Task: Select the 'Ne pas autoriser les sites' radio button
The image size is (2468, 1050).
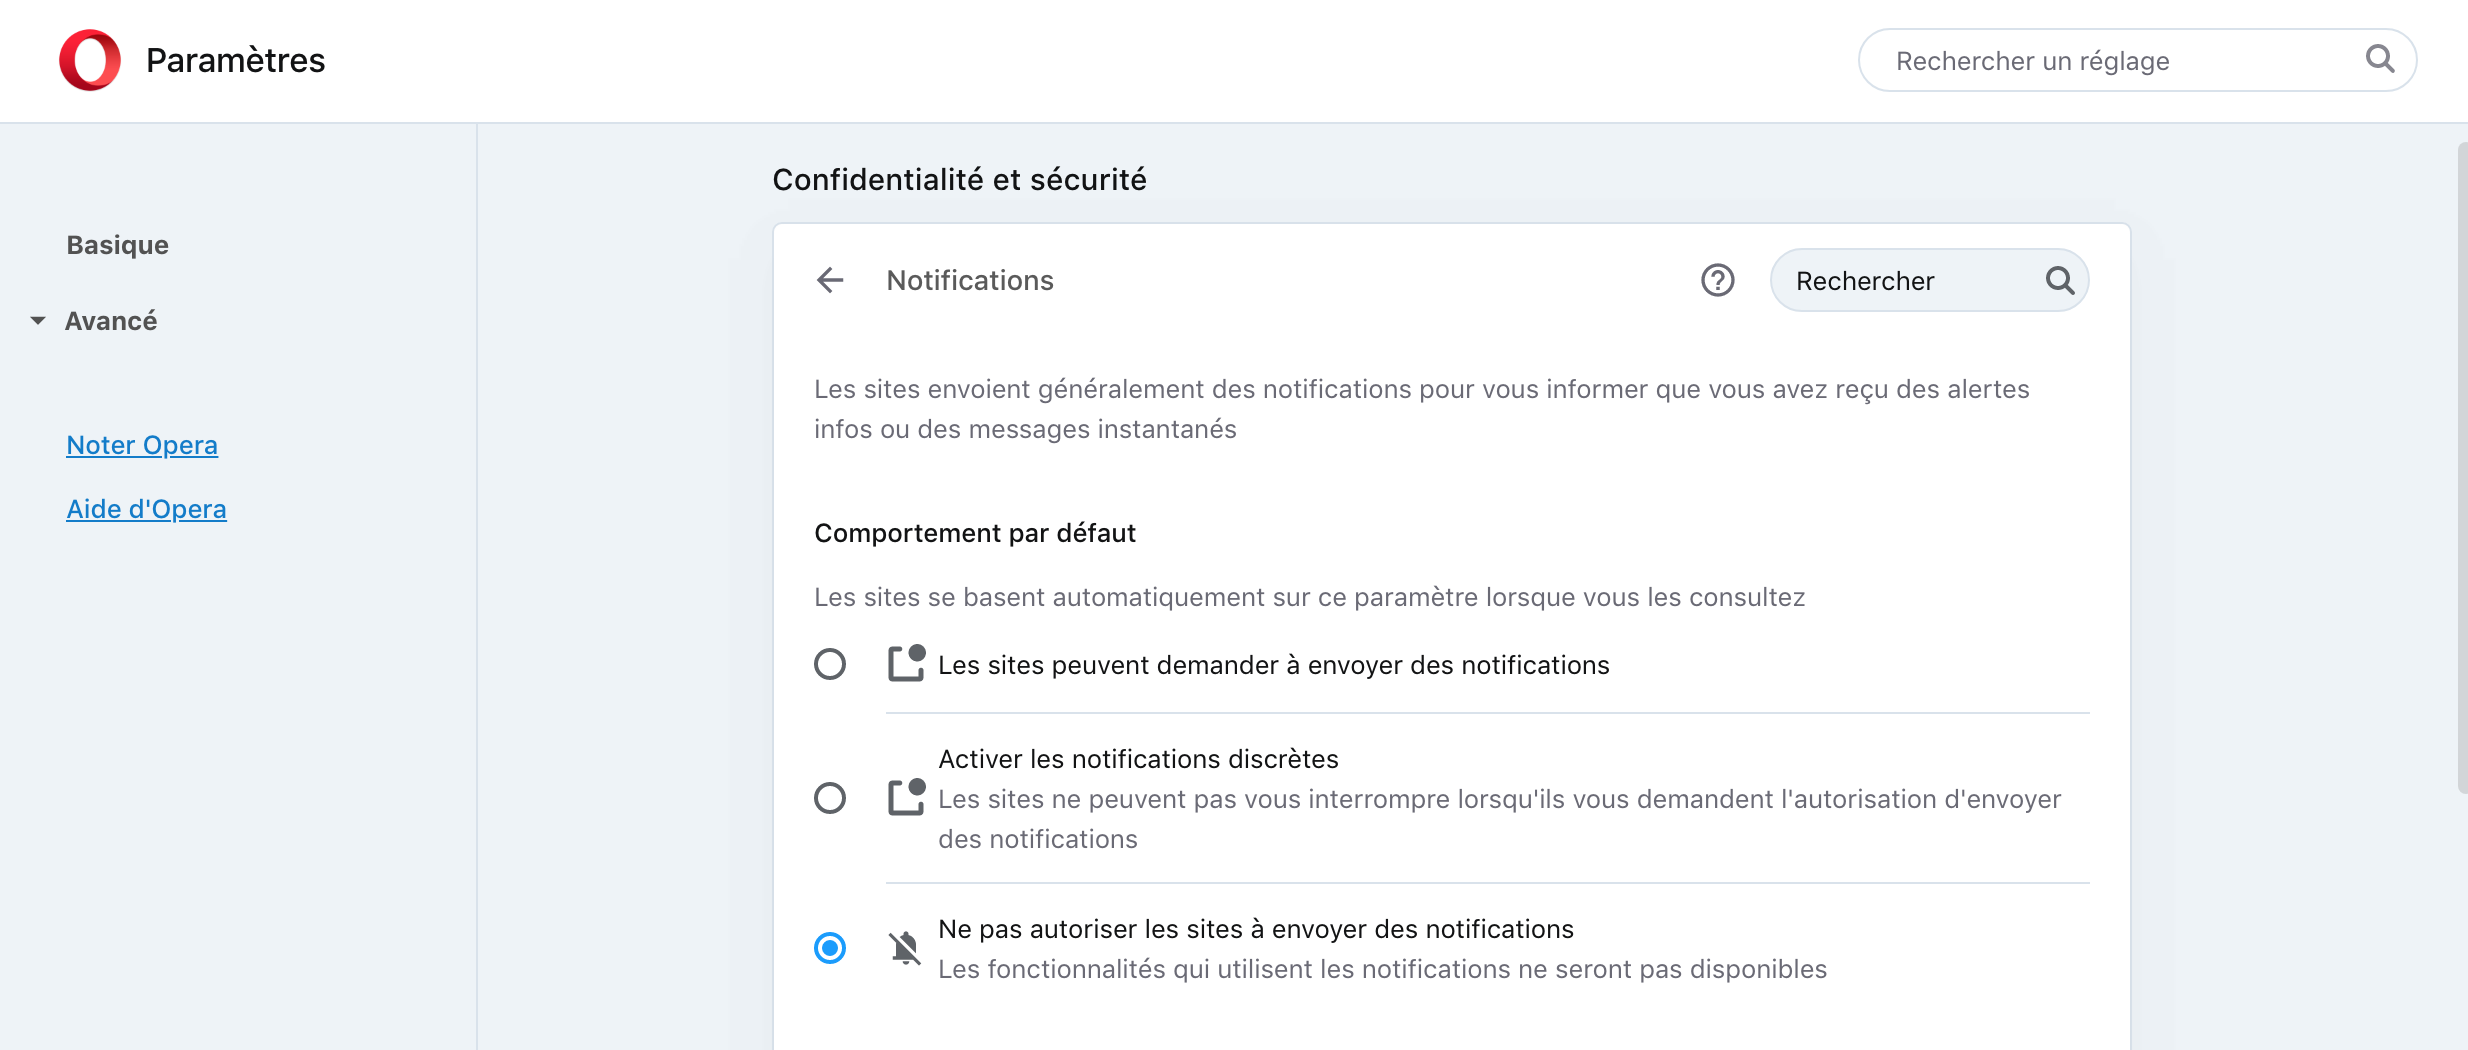Action: point(830,948)
